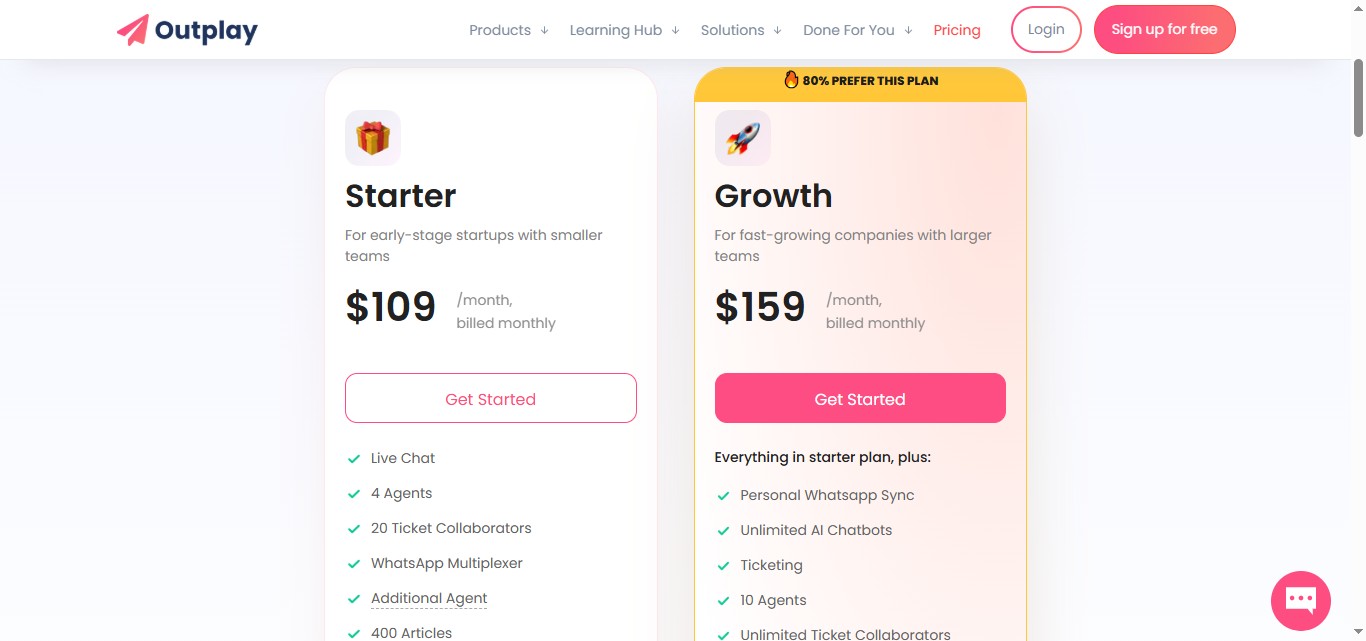Image resolution: width=1366 pixels, height=641 pixels.
Task: Click the checkmark beside Unlimited AI Chatbots
Action: (x=723, y=530)
